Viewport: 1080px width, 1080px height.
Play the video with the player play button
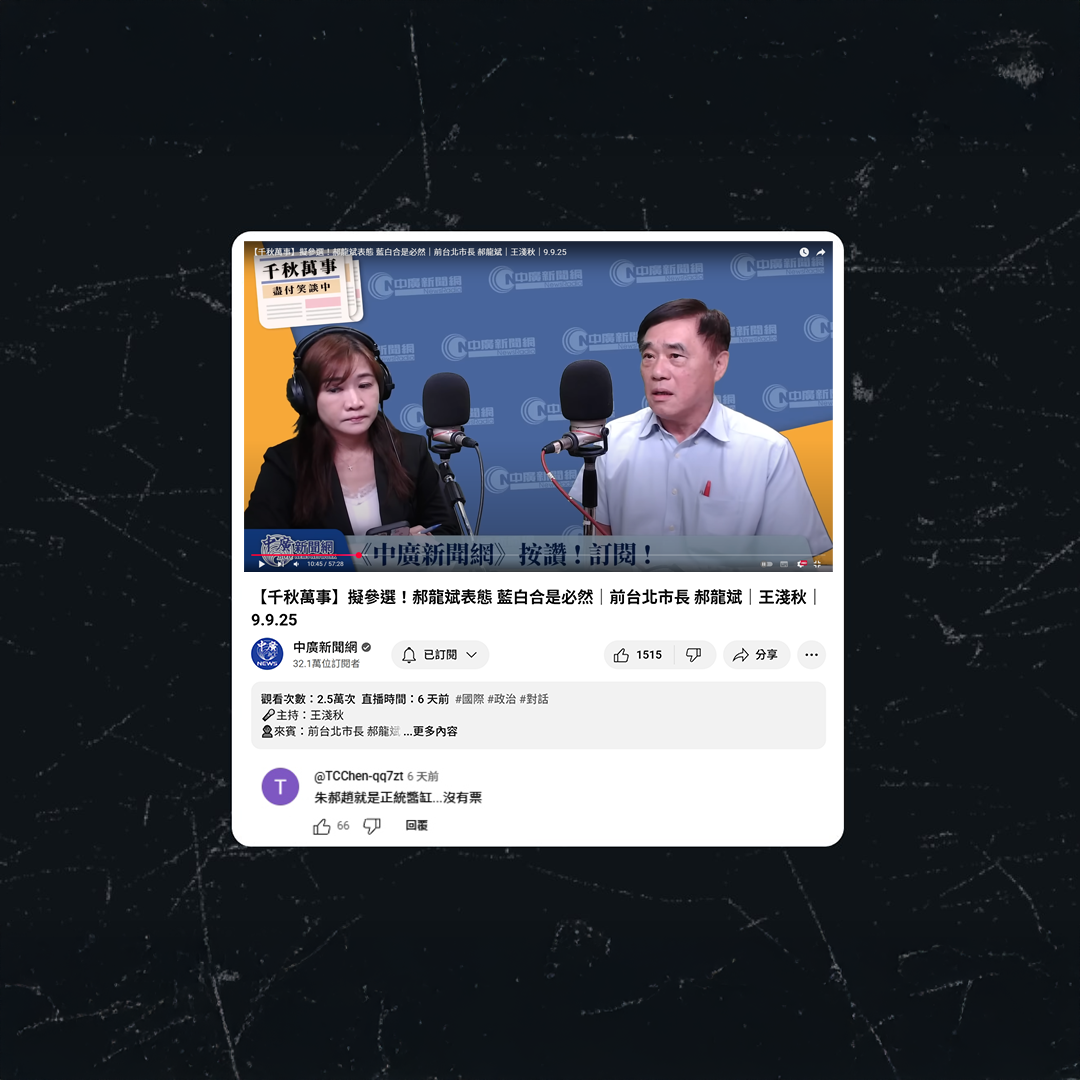pos(262,563)
